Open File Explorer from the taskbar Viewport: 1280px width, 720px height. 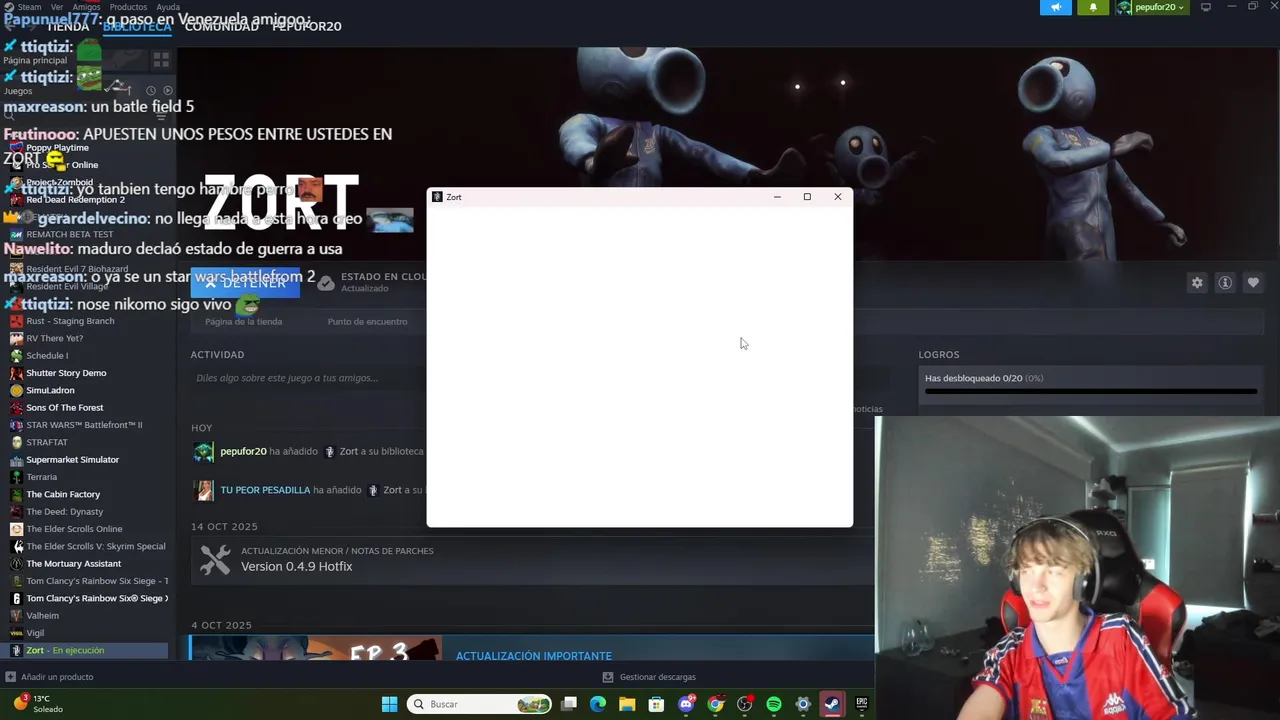tap(627, 704)
